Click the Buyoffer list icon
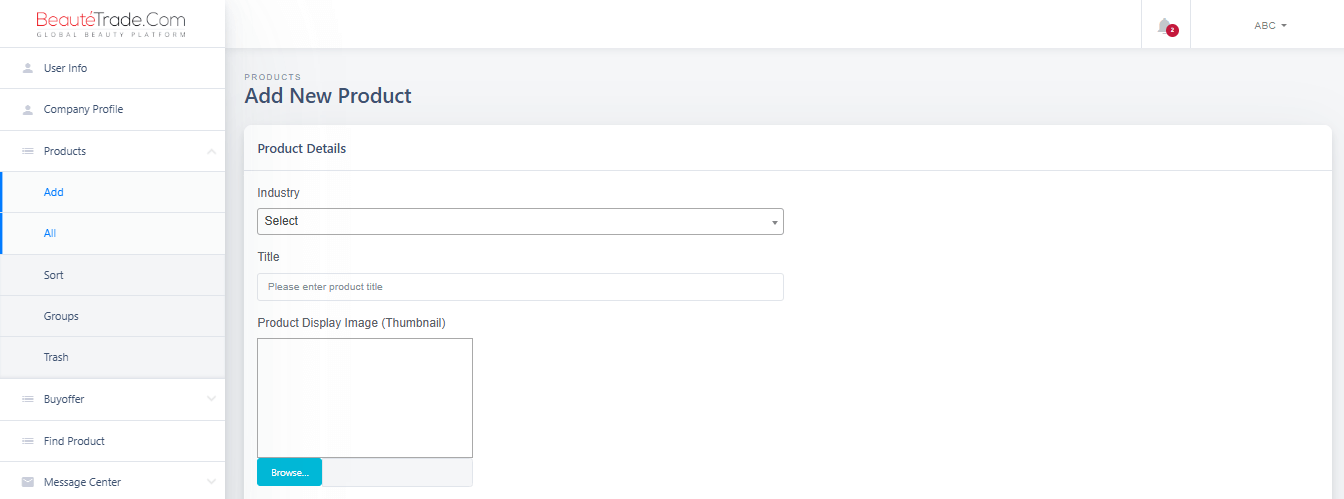This screenshot has width=1344, height=499. pyautogui.click(x=28, y=399)
